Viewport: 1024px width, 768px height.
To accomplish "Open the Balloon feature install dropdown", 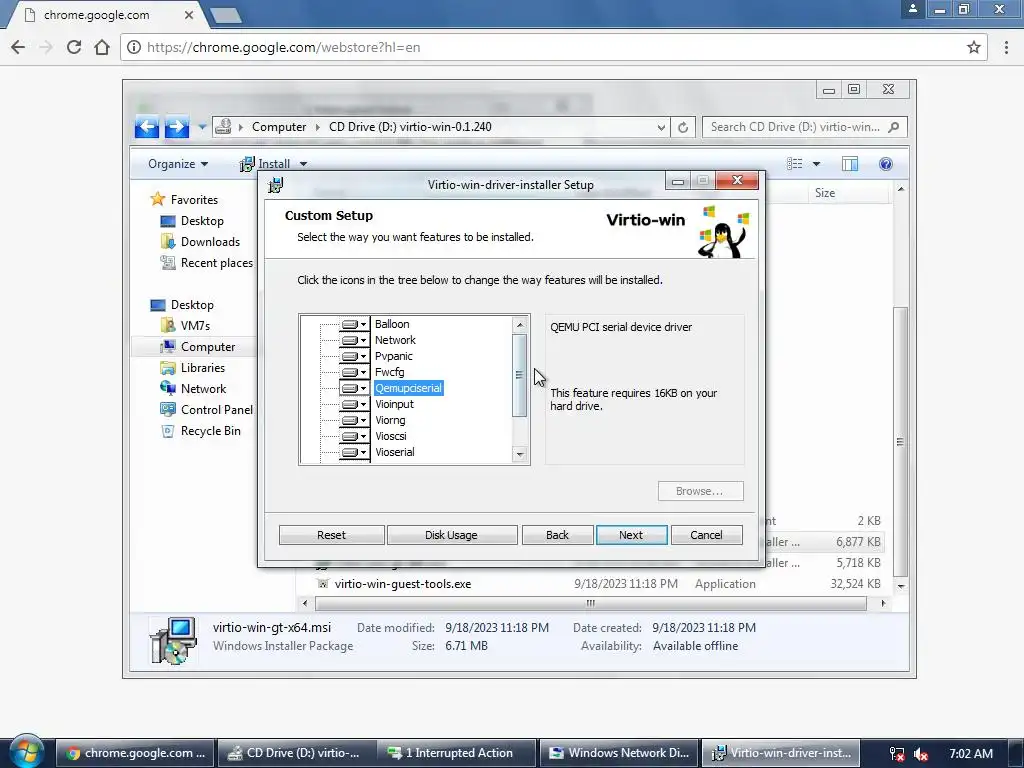I will [354, 325].
